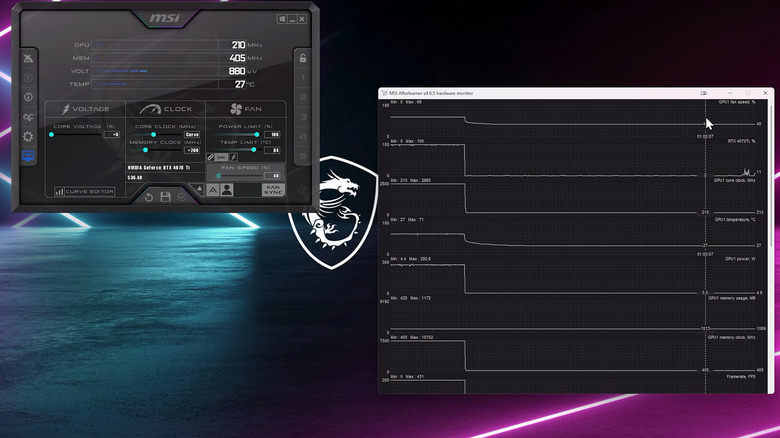
Task: Click the 'GPU1 memory usage, MB' graph label
Action: pyautogui.click(x=732, y=298)
